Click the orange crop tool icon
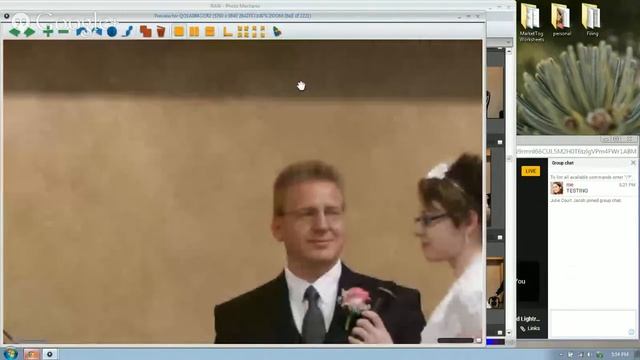 click(x=228, y=32)
